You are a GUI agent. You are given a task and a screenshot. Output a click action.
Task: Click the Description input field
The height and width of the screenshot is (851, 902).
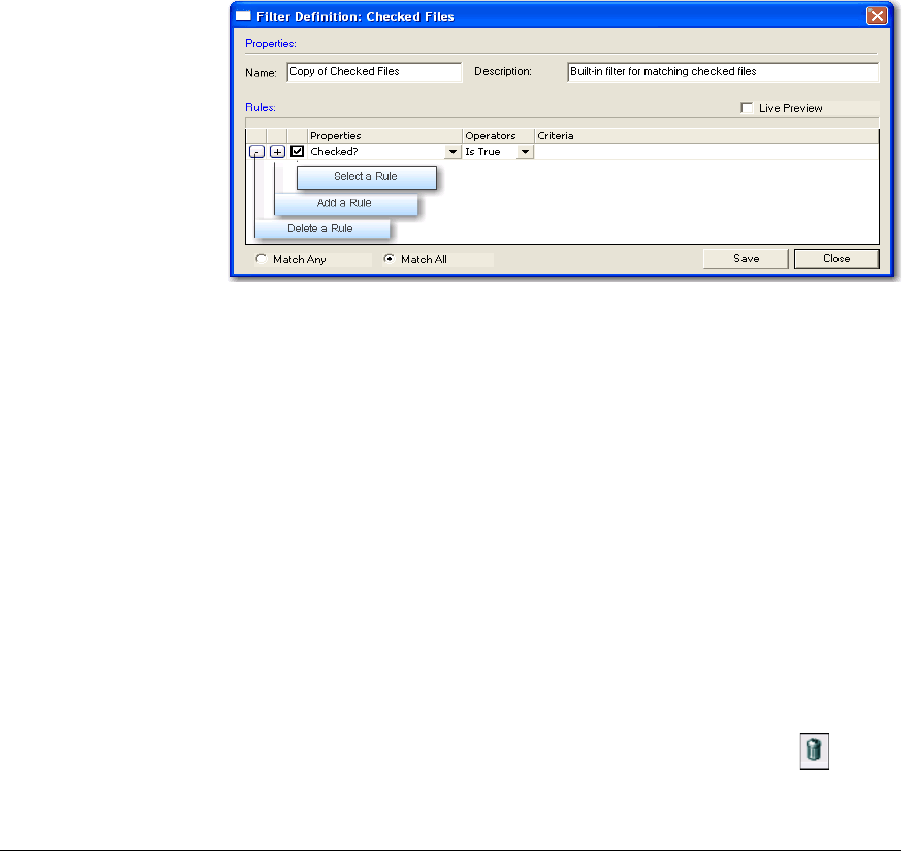point(723,72)
